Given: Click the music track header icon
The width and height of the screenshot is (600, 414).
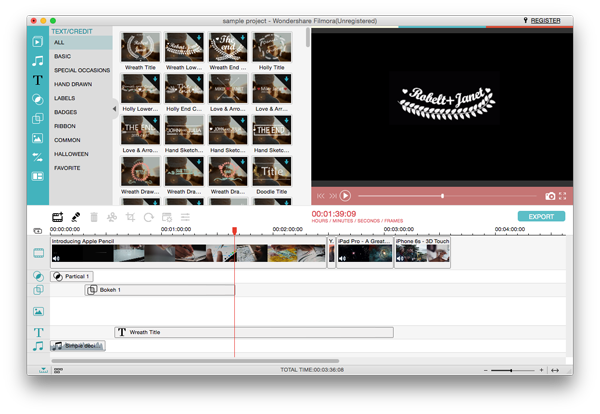Looking at the screenshot, I should coord(38,346).
